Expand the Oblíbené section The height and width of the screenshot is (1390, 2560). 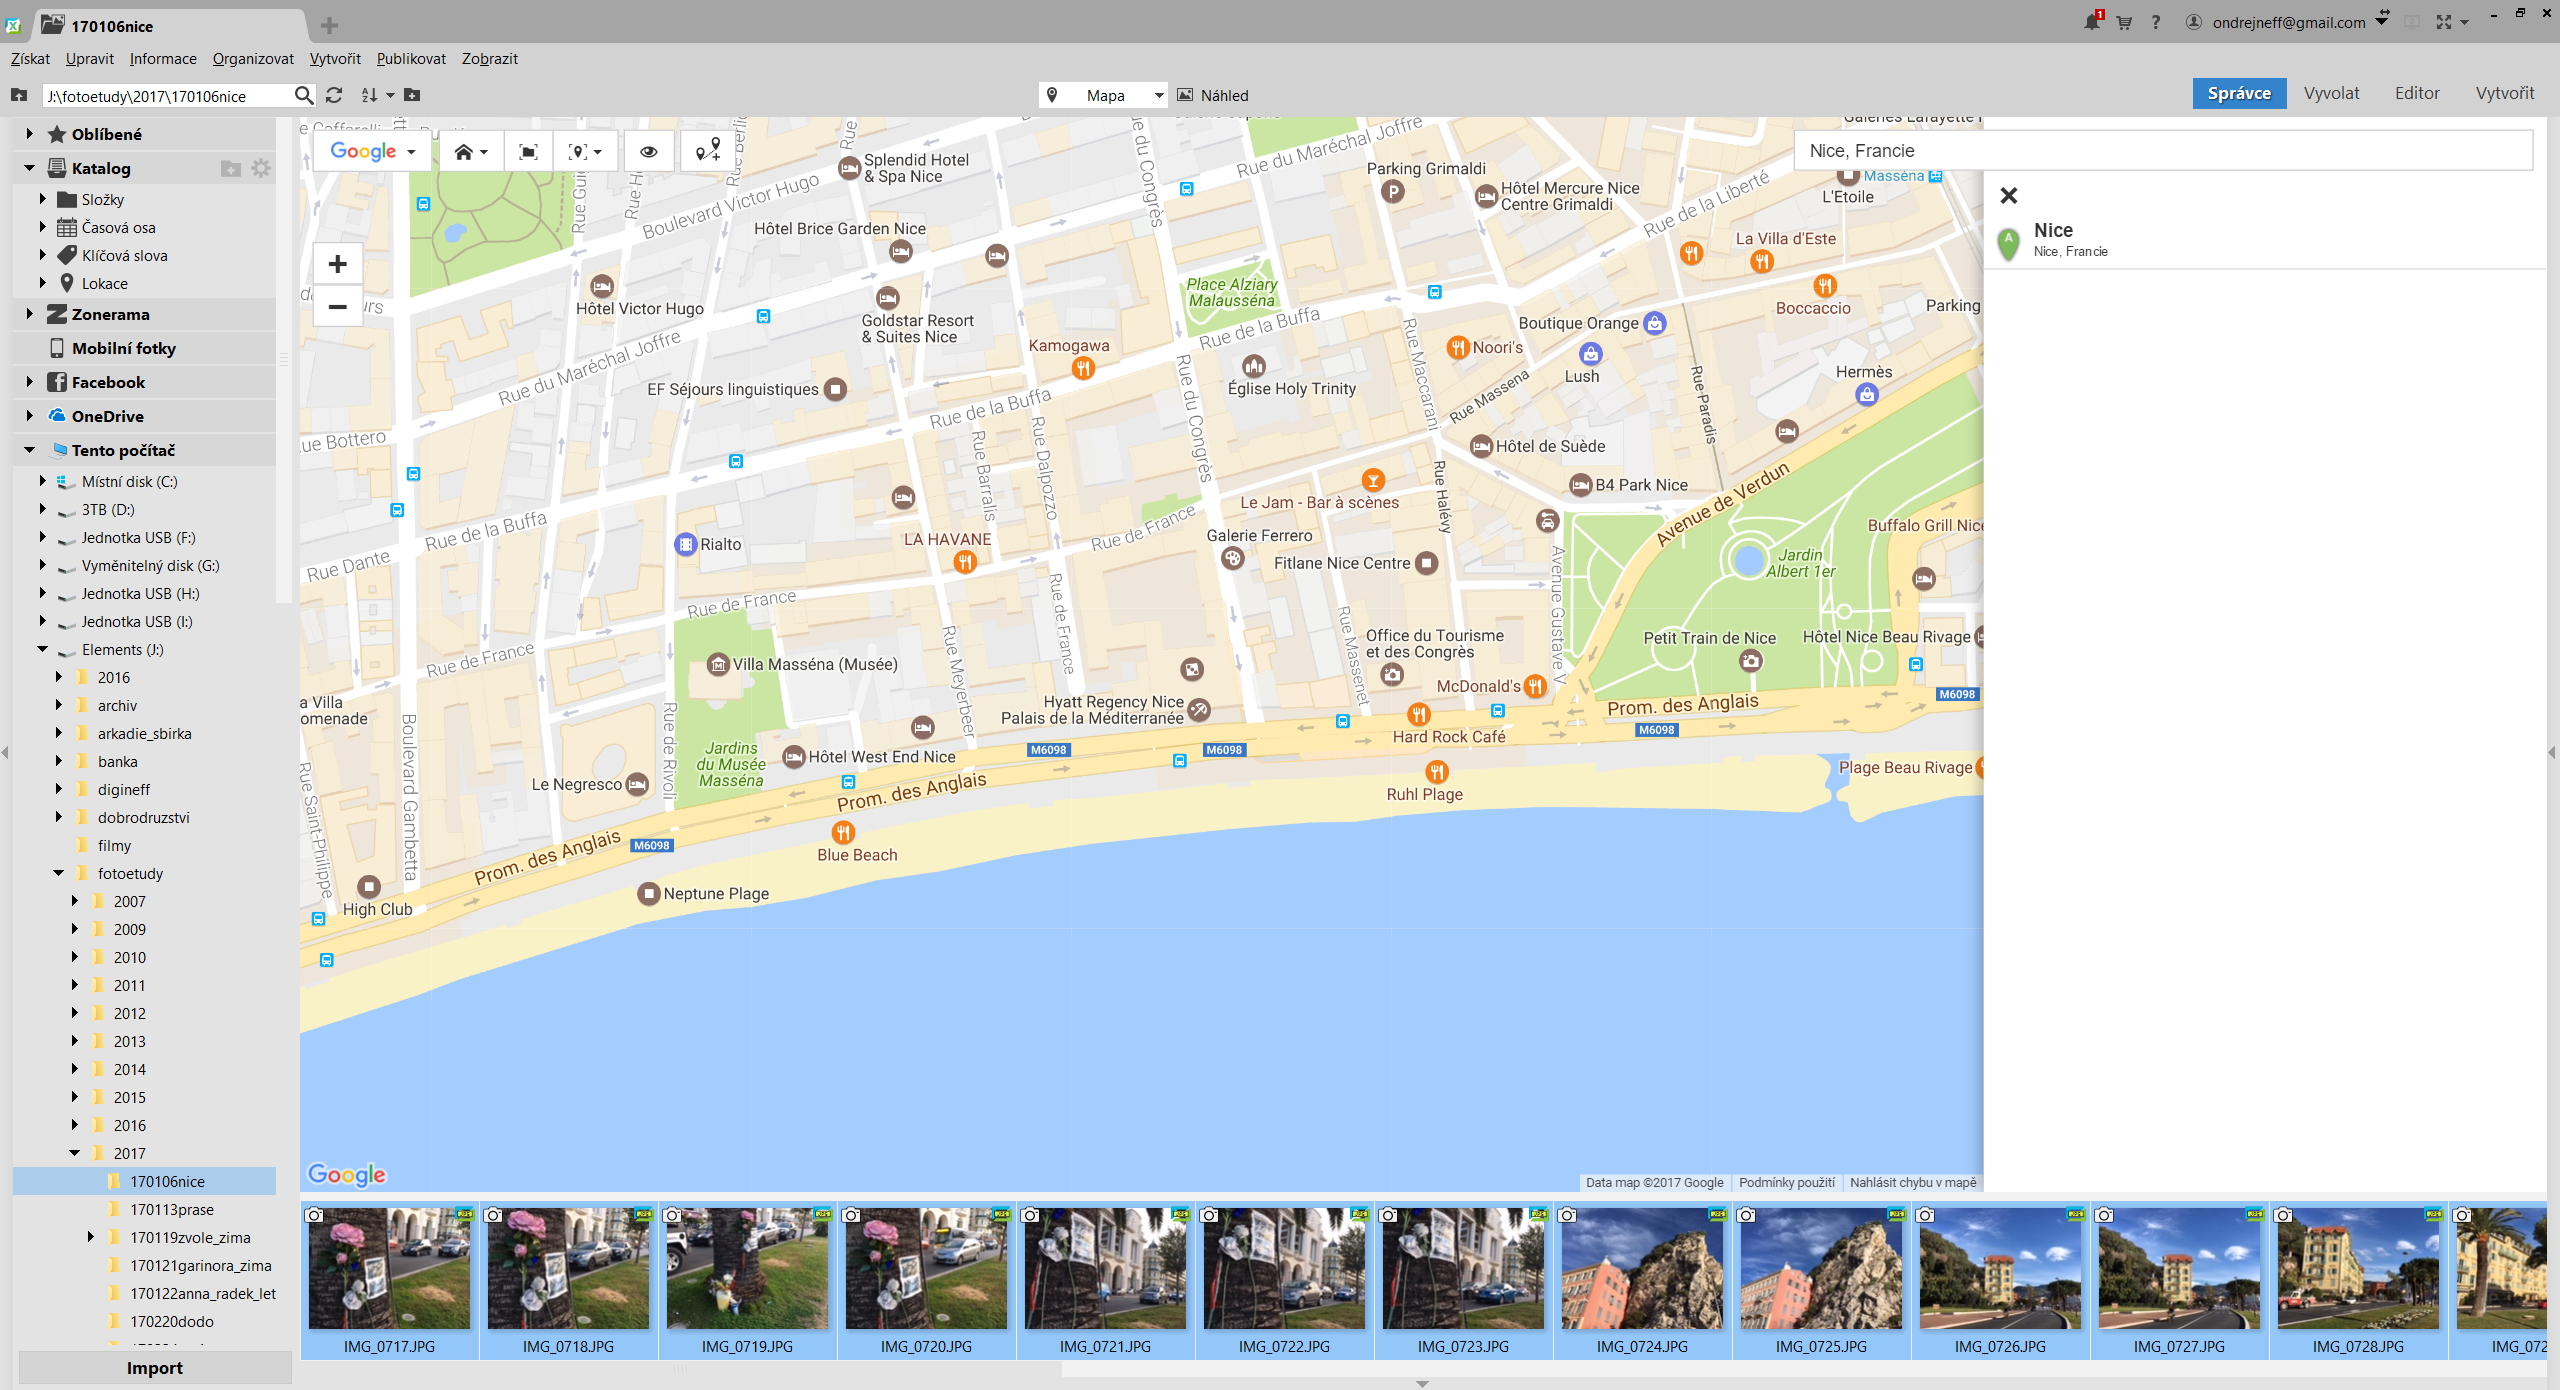(x=29, y=134)
